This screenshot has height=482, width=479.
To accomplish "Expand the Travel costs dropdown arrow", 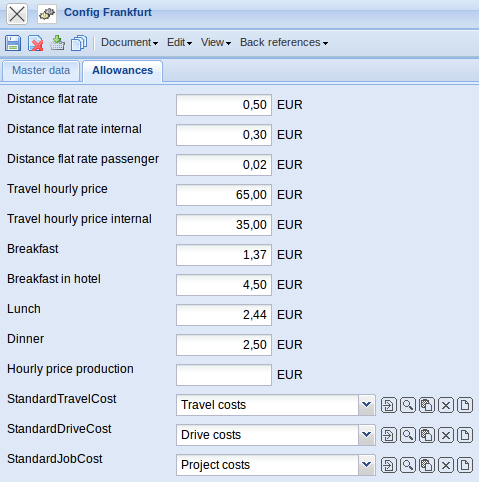I will 367,405.
